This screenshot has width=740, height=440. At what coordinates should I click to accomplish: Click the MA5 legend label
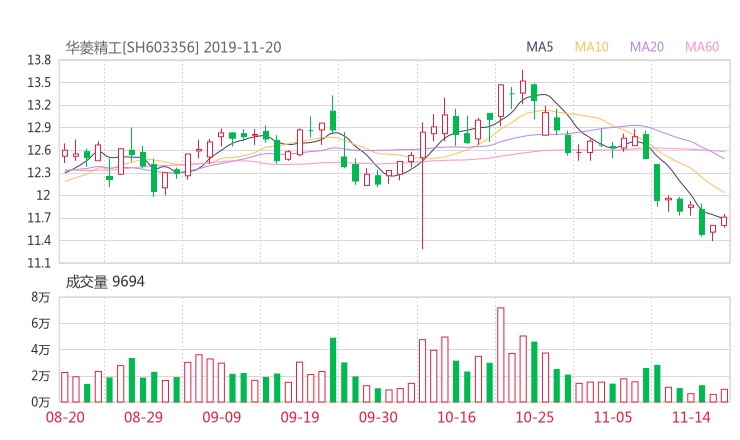click(539, 47)
